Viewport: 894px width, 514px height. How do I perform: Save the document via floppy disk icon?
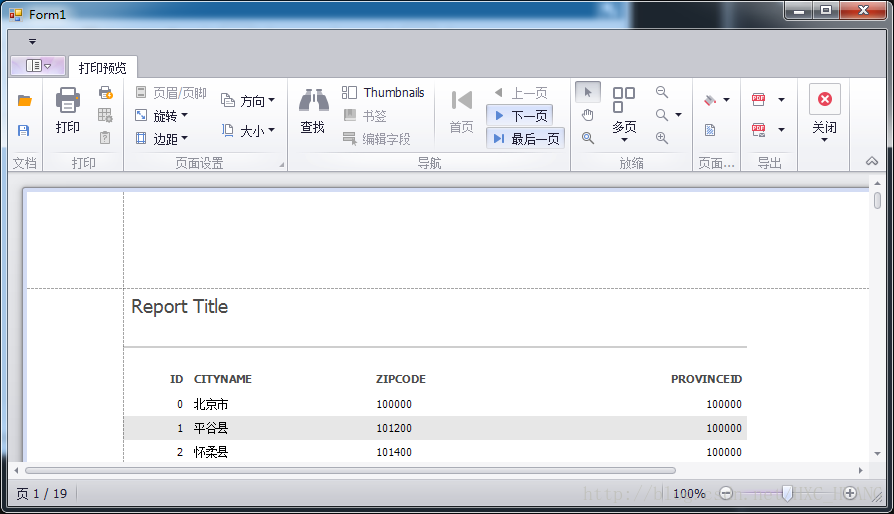point(23,130)
